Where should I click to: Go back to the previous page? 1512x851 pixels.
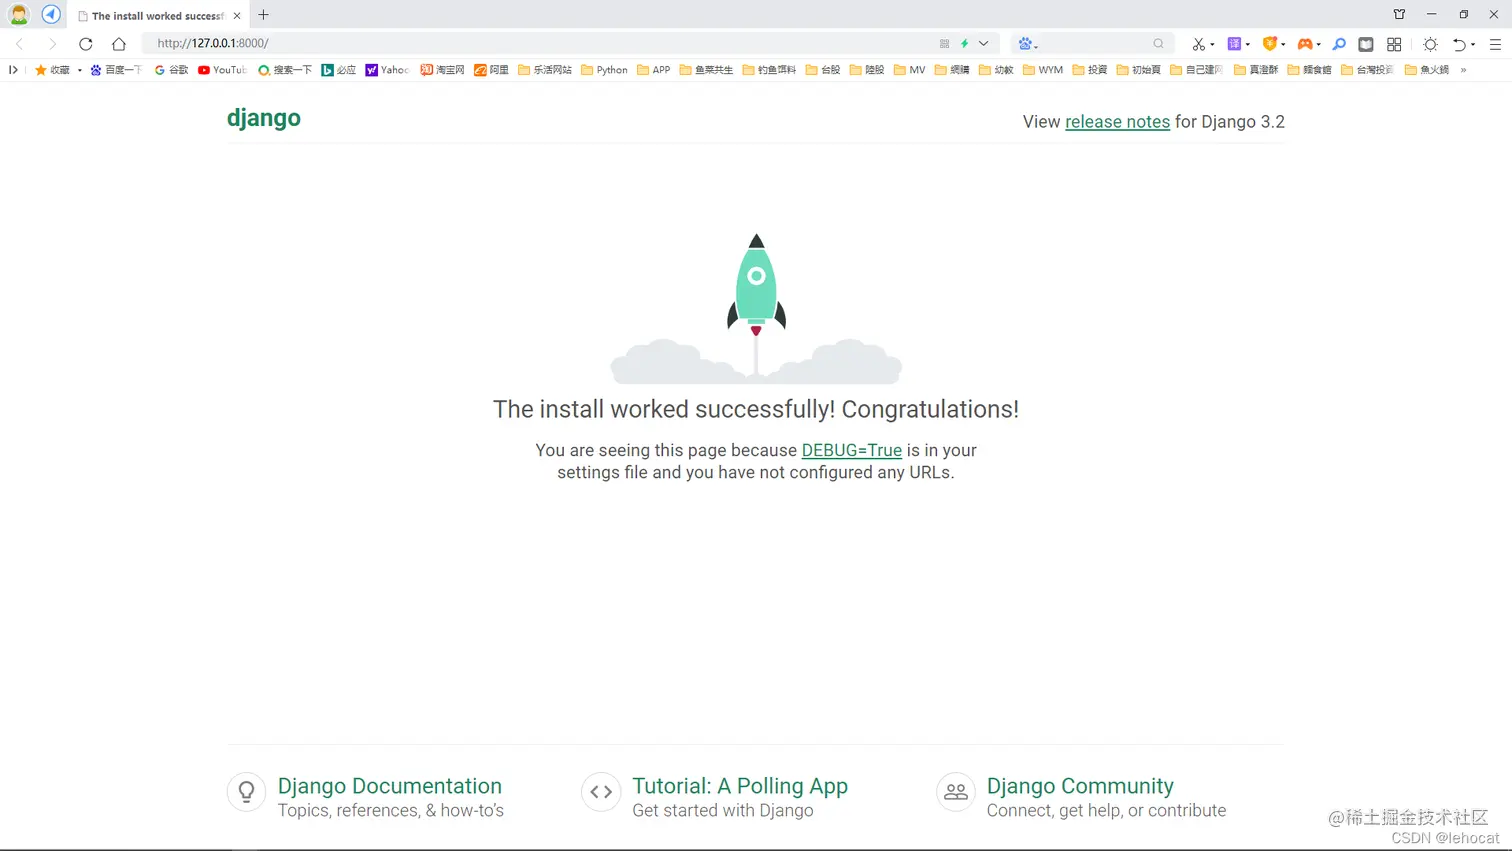point(20,44)
